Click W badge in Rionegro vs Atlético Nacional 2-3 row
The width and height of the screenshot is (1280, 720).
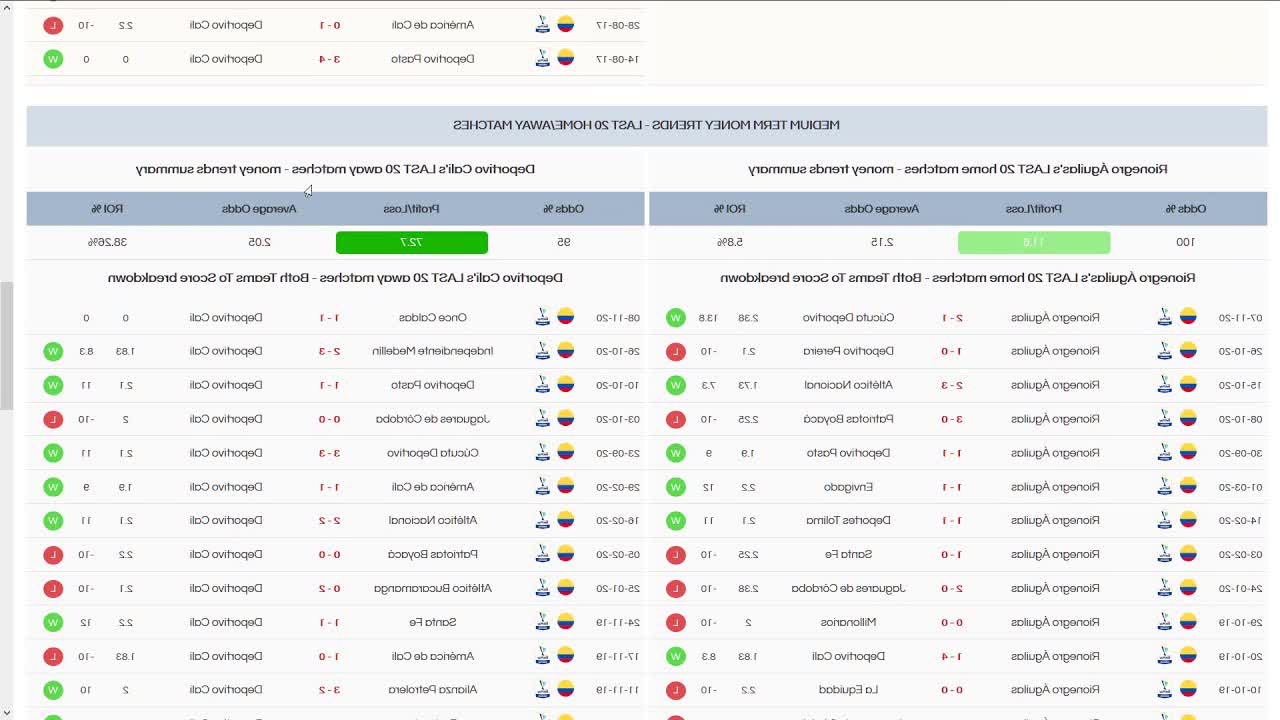pyautogui.click(x=676, y=385)
